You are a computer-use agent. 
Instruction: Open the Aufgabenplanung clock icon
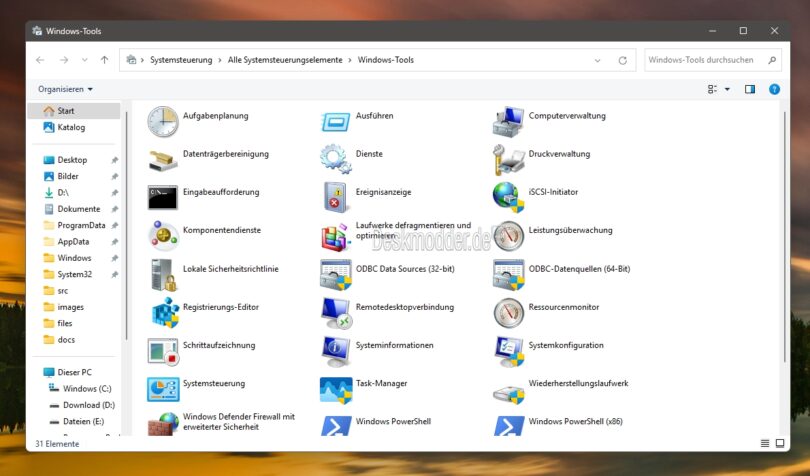(x=163, y=121)
